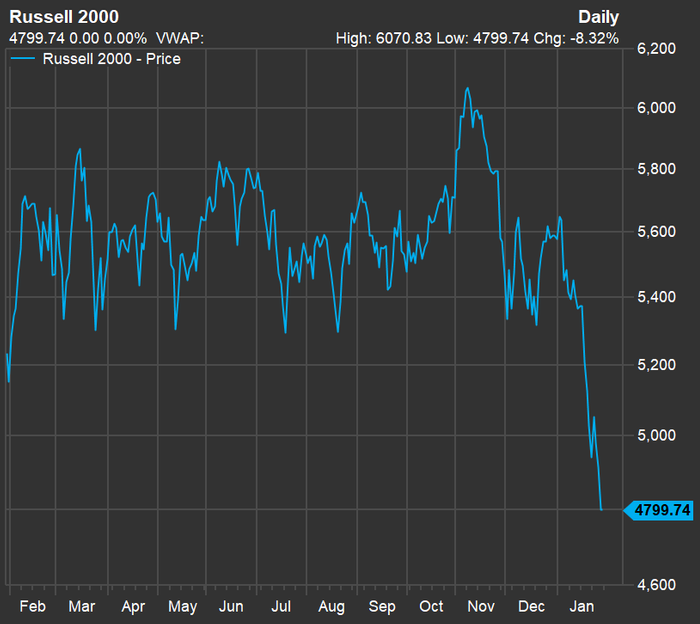Click the VWAP label
The image size is (700, 624).
pyautogui.click(x=180, y=38)
